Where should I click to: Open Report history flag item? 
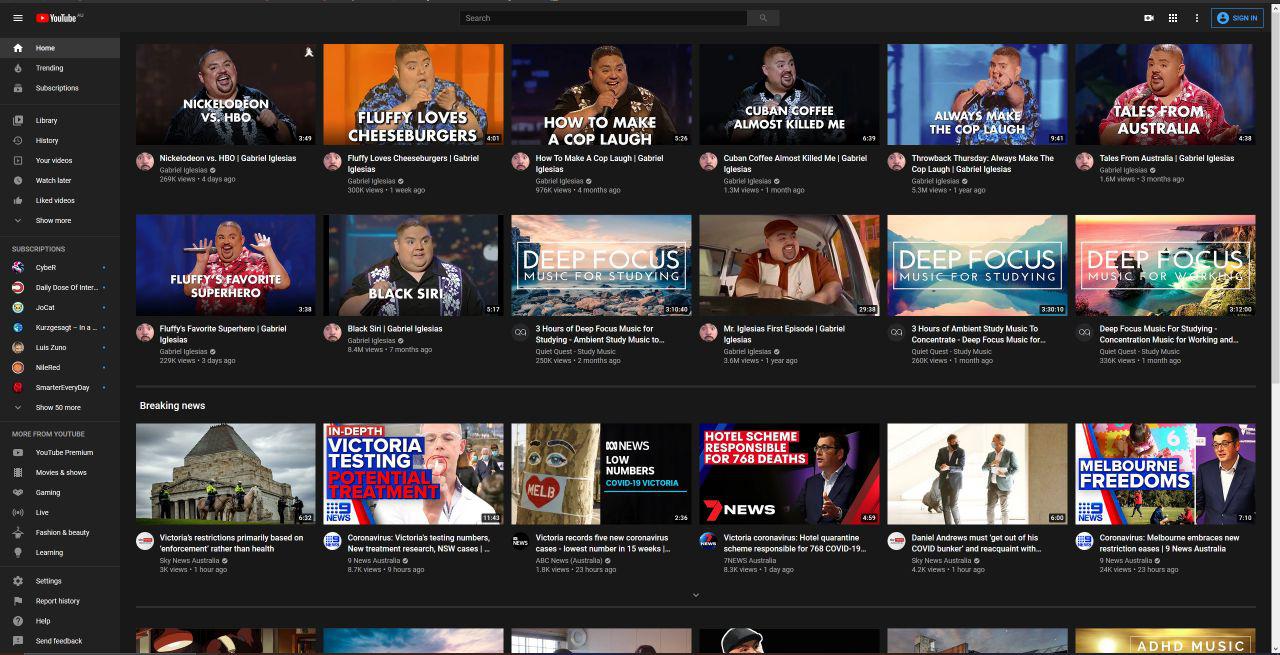(60, 601)
